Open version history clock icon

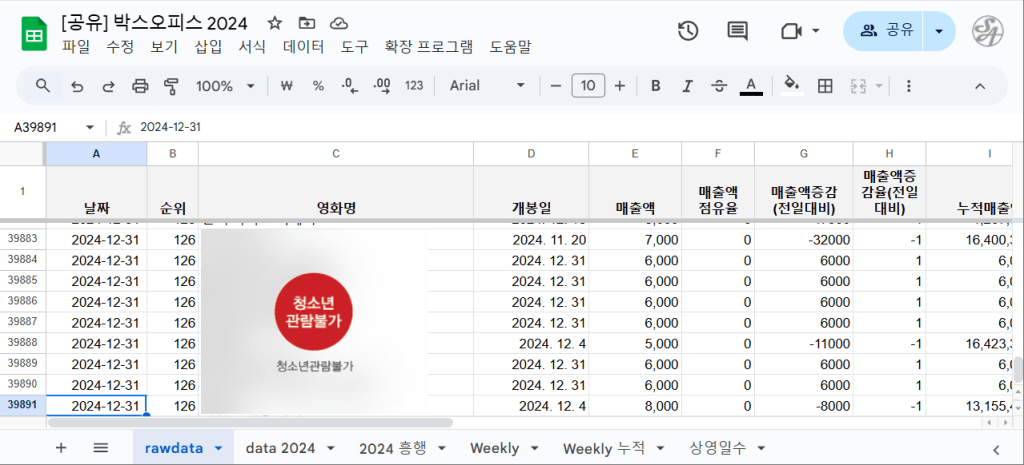pyautogui.click(x=688, y=31)
